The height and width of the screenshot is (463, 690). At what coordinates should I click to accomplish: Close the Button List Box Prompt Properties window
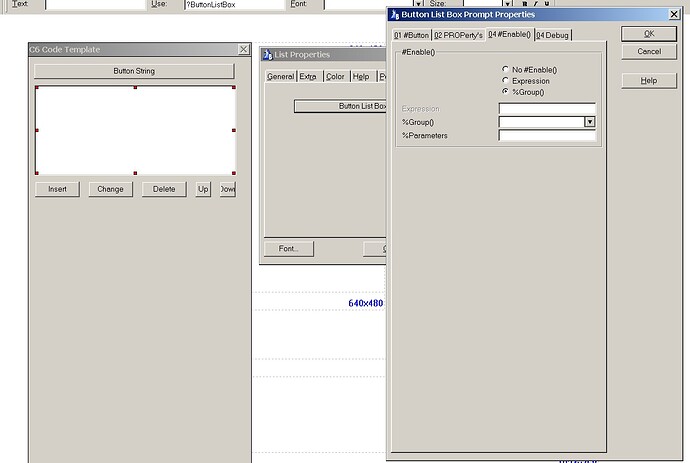pyautogui.click(x=674, y=15)
